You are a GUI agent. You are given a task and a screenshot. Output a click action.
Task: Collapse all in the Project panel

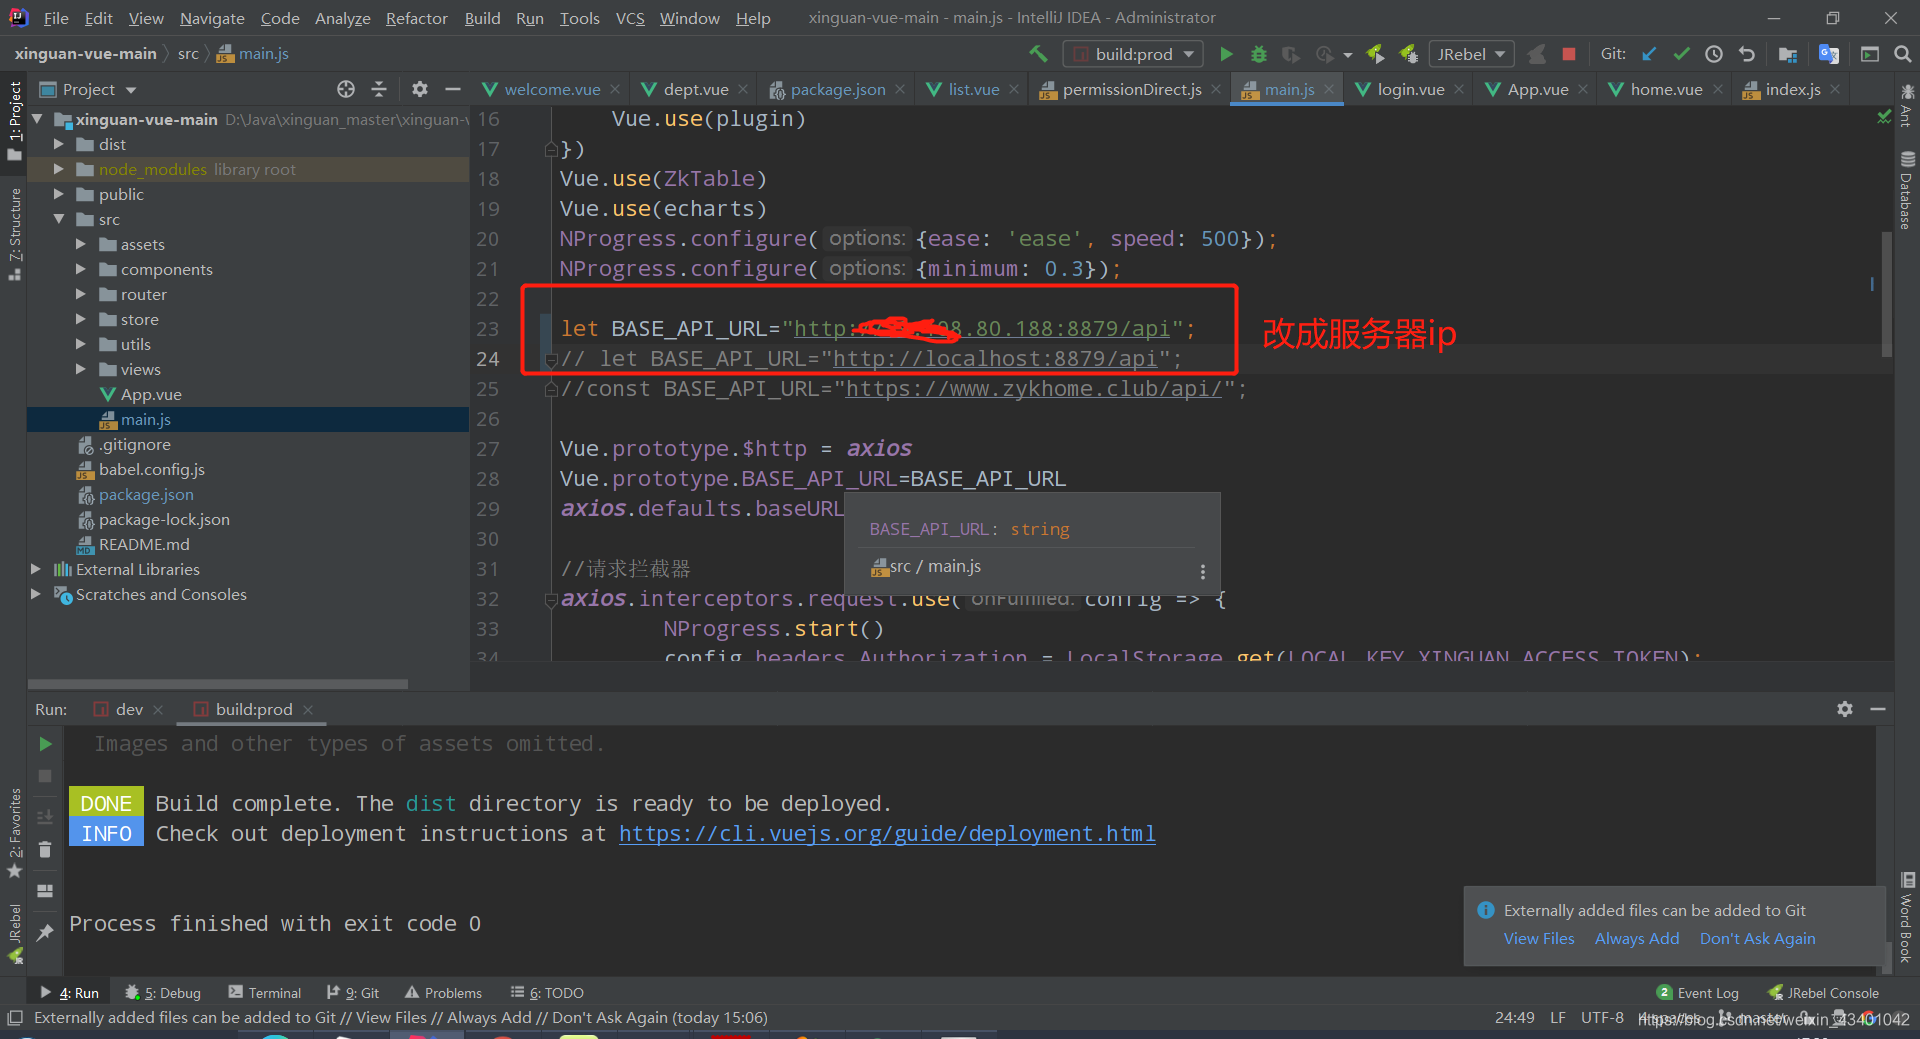[x=379, y=89]
